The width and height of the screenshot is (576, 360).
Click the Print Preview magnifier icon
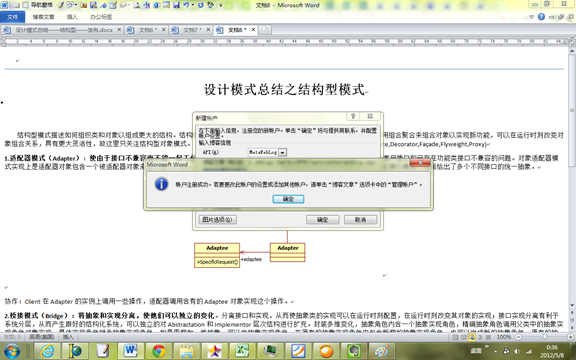tap(136, 5)
